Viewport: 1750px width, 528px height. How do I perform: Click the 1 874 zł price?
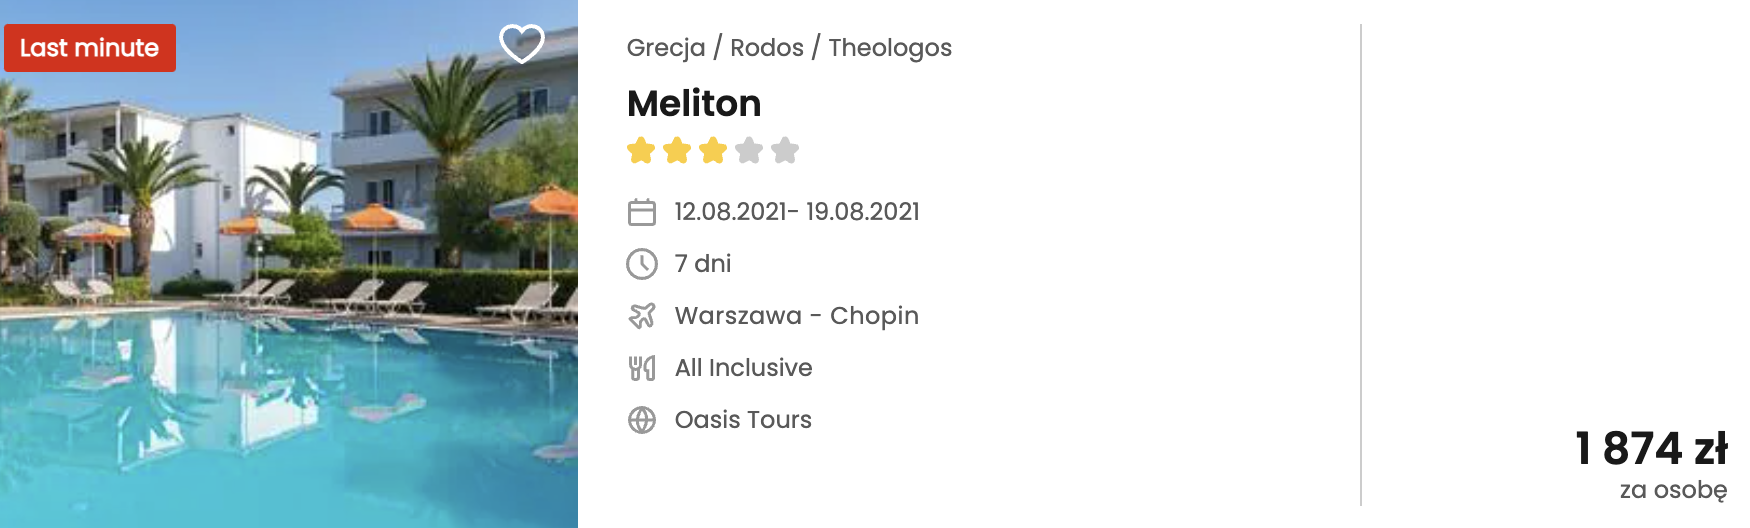pyautogui.click(x=1651, y=448)
